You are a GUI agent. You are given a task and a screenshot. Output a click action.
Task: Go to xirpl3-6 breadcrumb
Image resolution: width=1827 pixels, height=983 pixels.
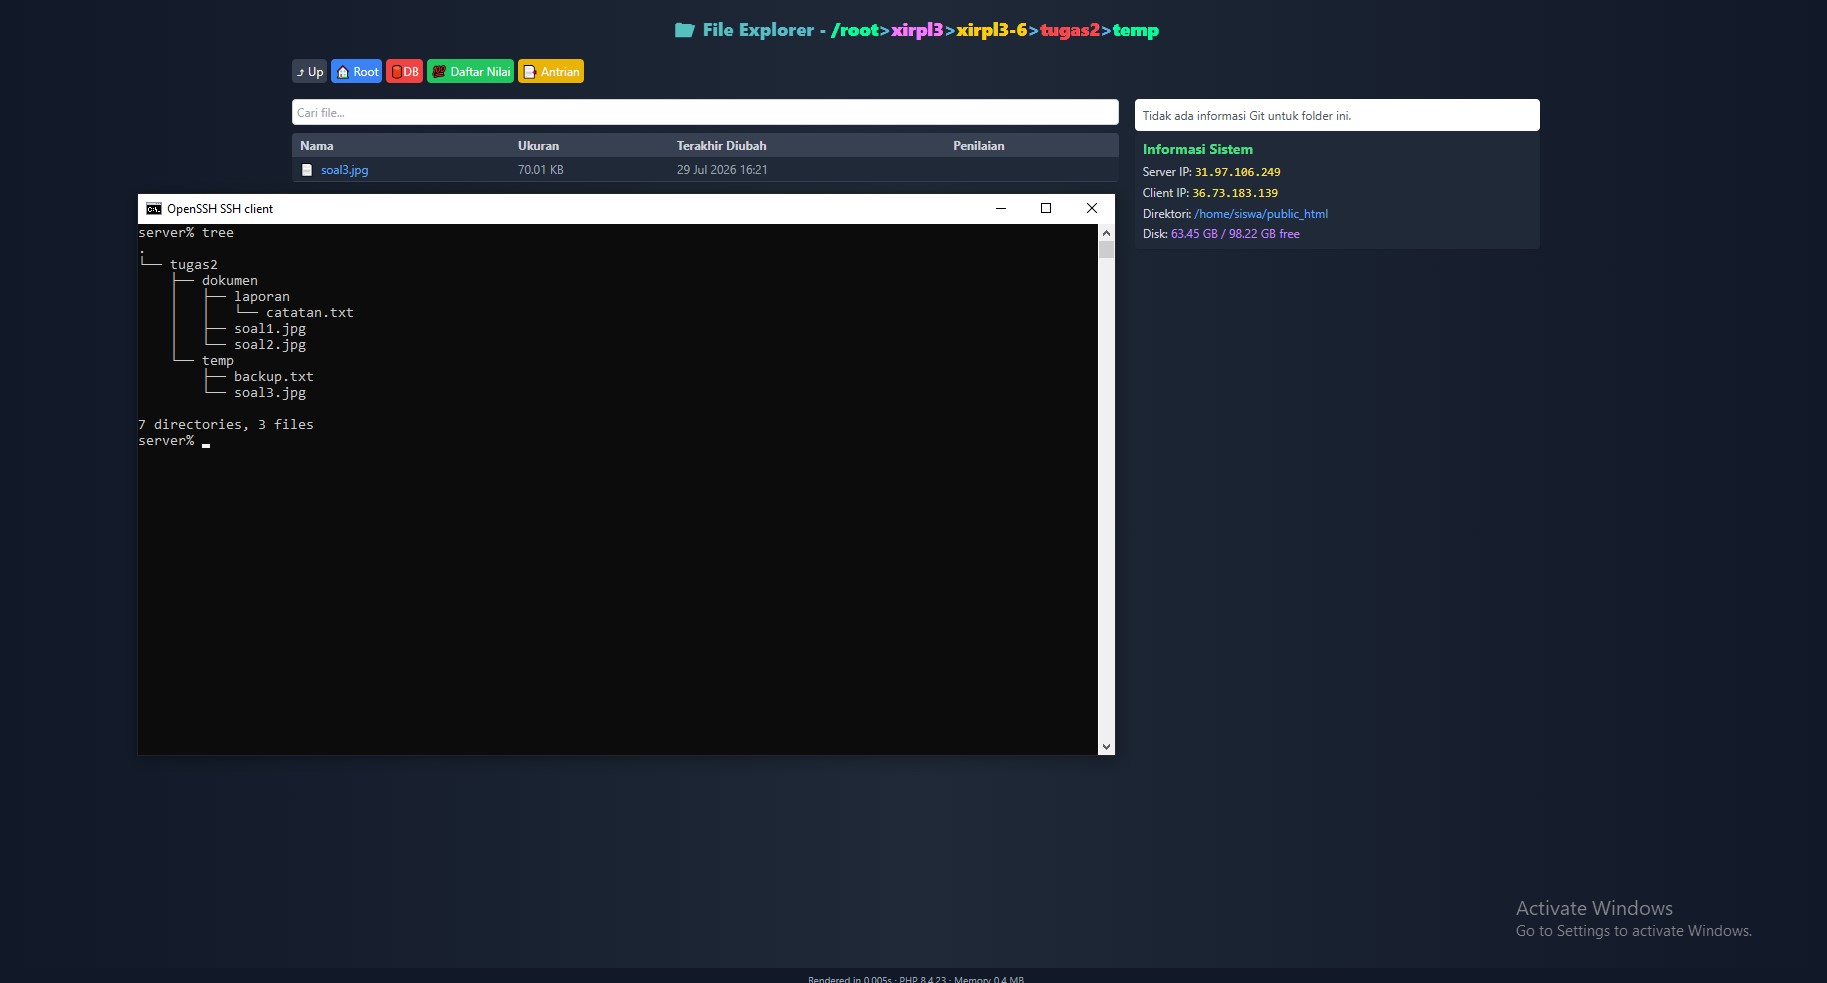pos(991,30)
